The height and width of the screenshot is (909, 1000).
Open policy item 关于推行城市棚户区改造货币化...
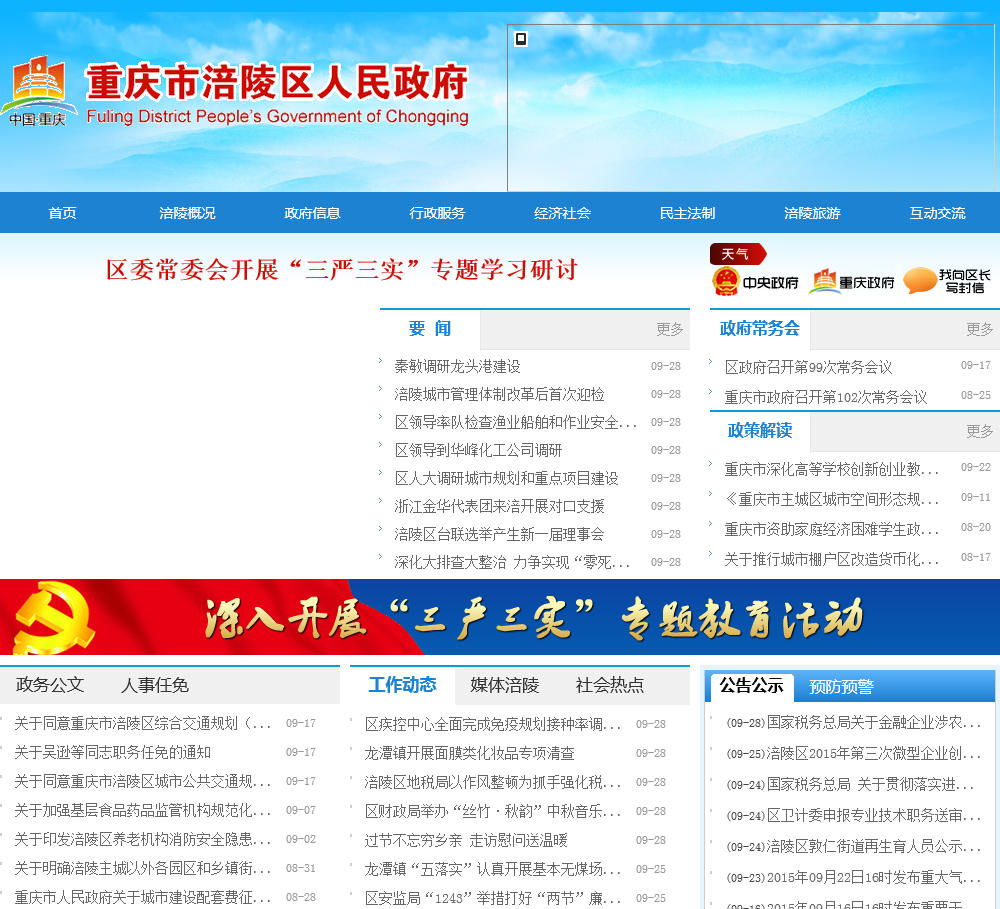tap(832, 559)
